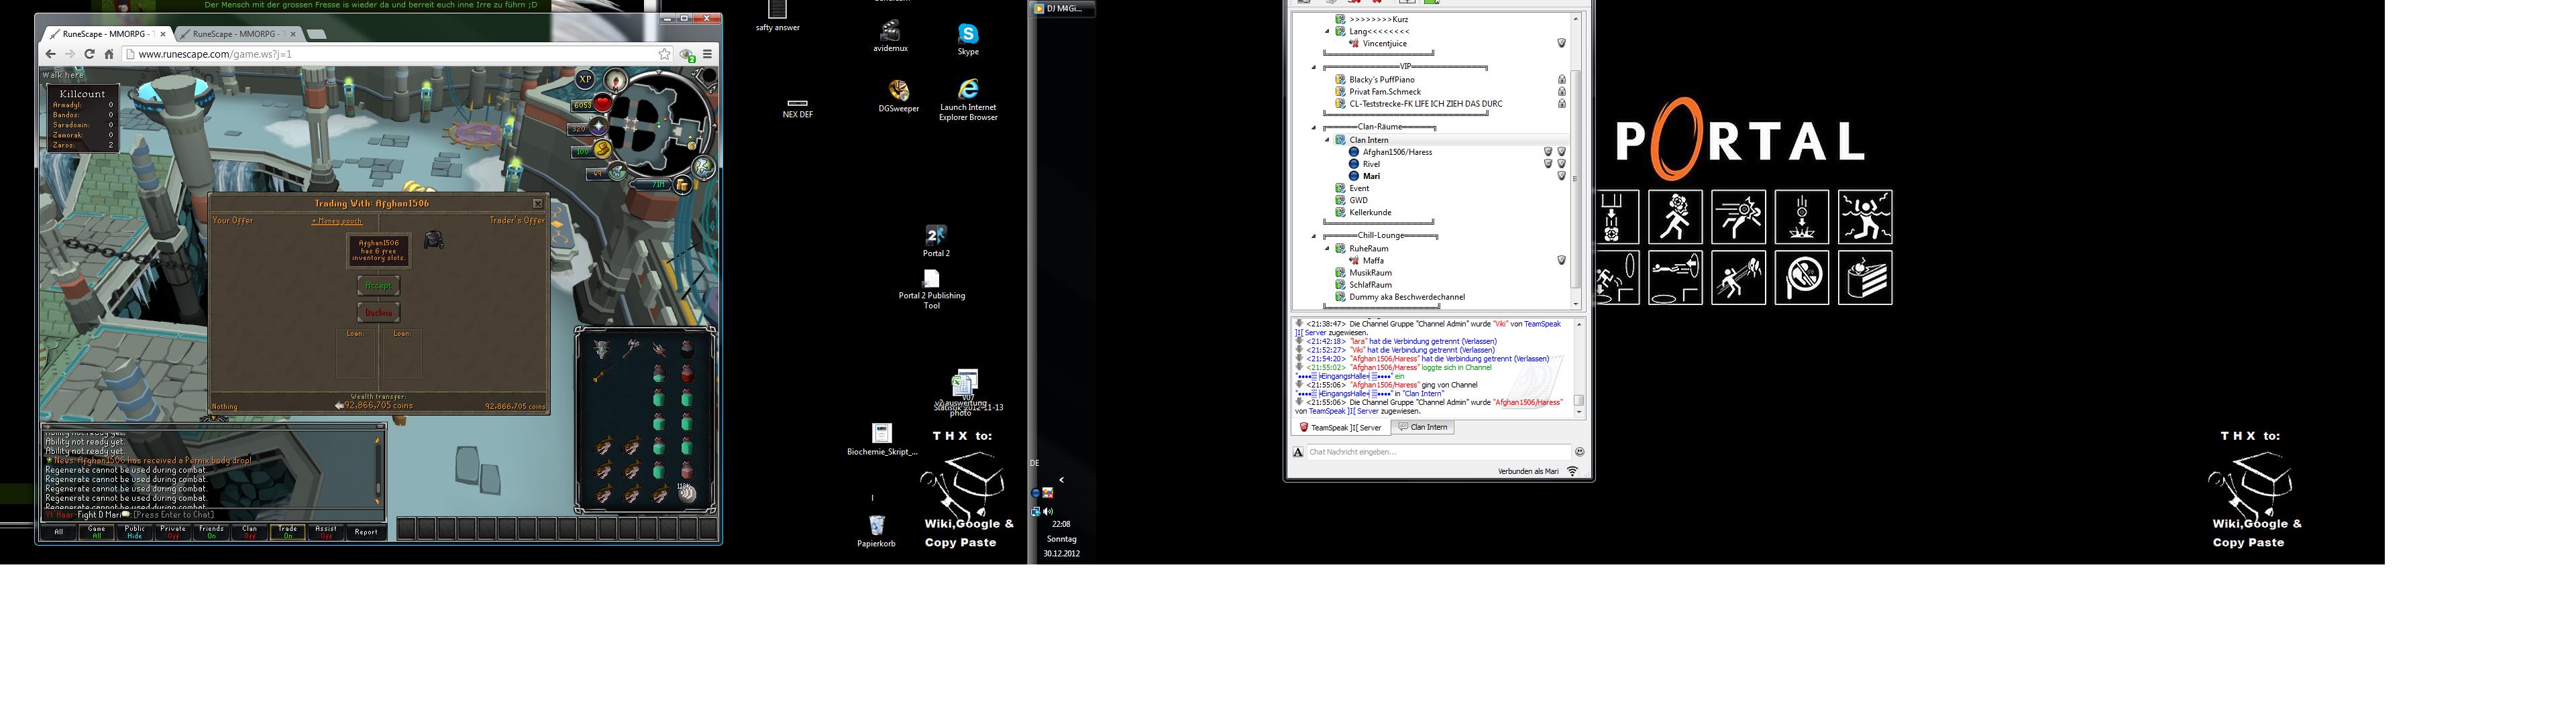2576x724 pixels.
Task: Open the money pouch coins icon
Action: pos(683,185)
